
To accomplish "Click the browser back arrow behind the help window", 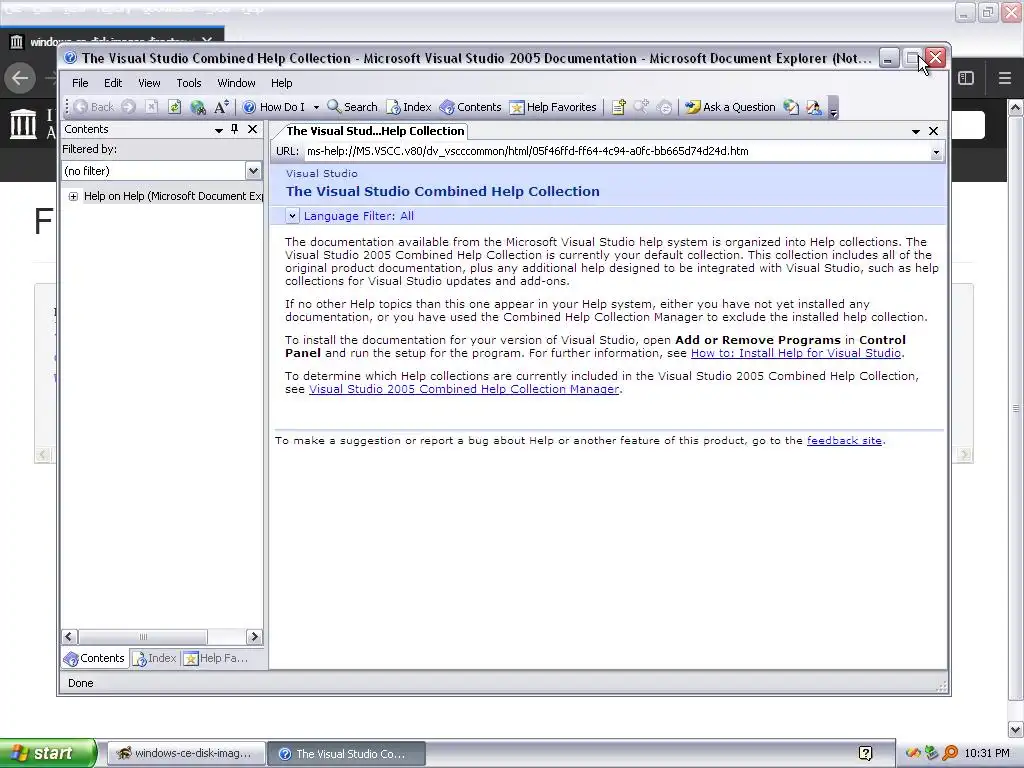I will click(20, 78).
